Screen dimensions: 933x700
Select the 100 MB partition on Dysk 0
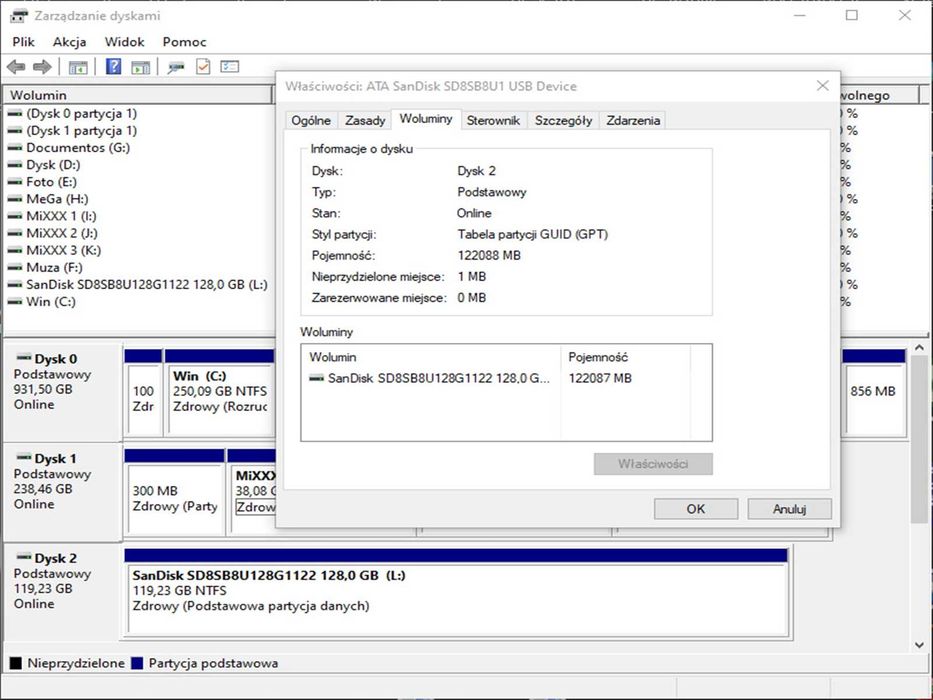pos(143,392)
